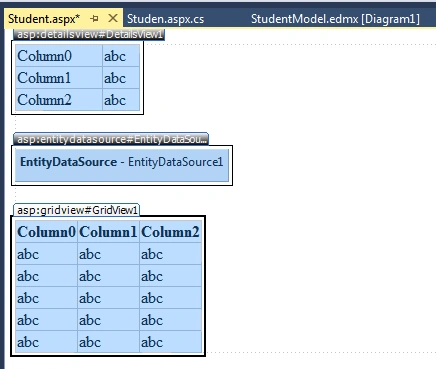Click the asp:entitydatasource tag label
This screenshot has height=369, width=436.
tap(111, 139)
